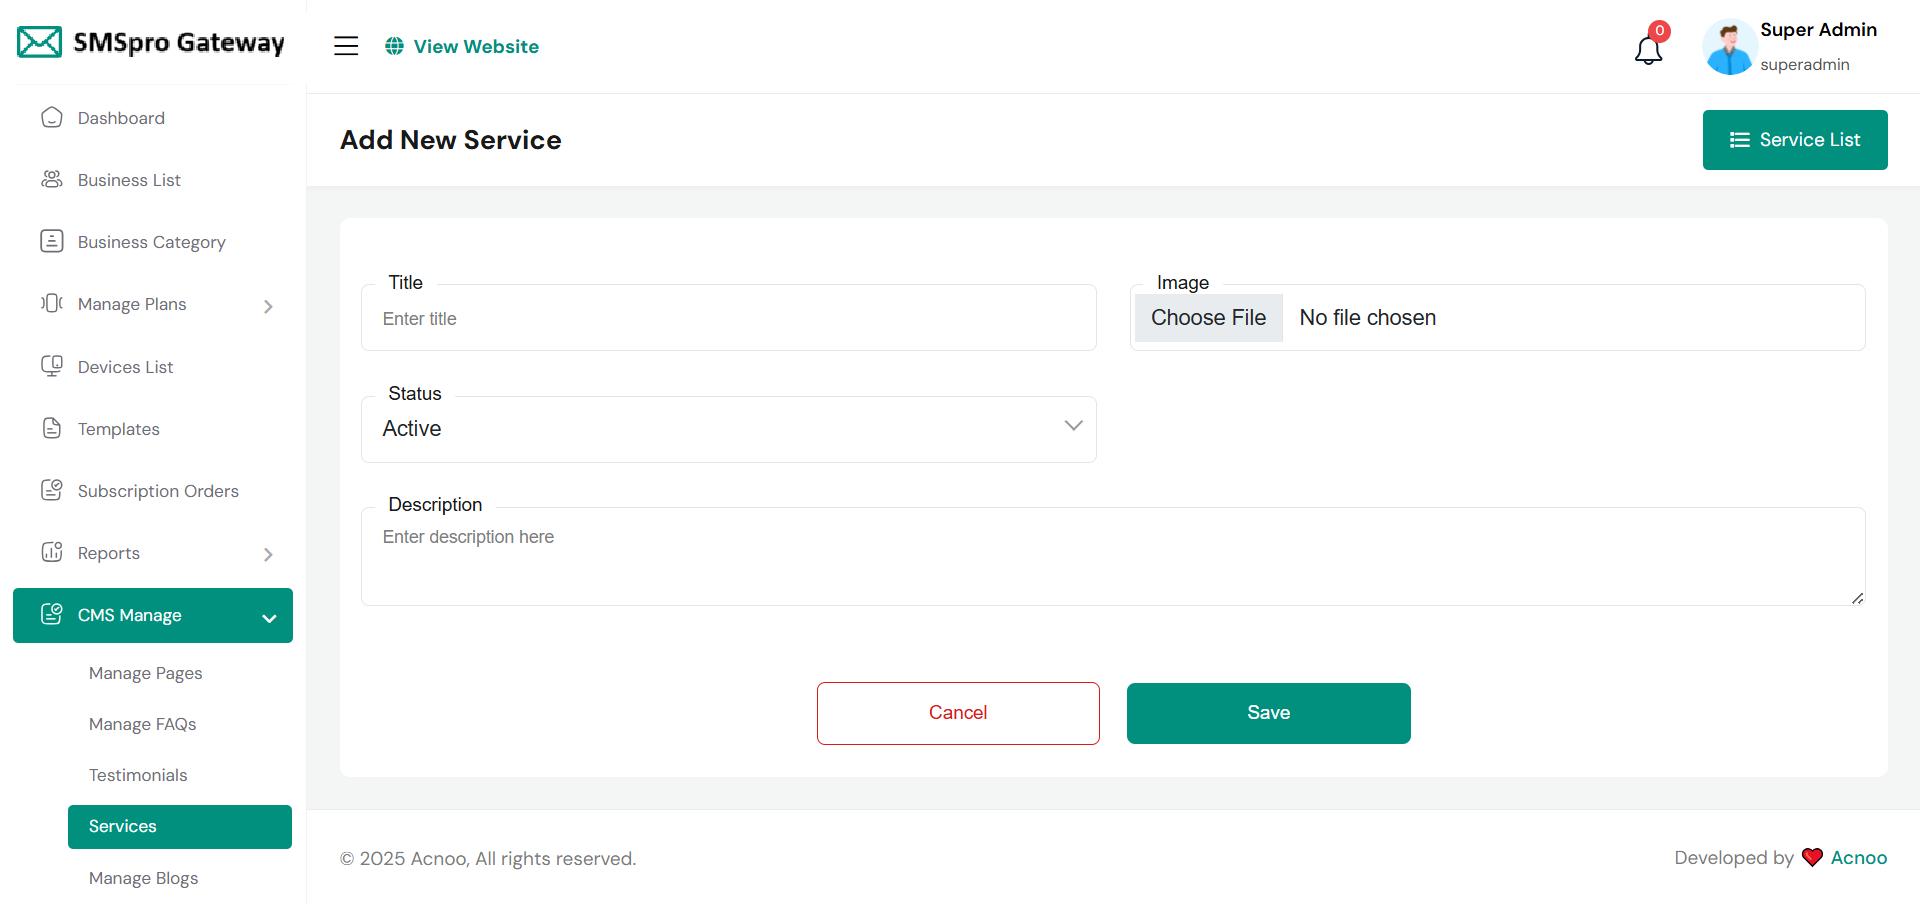Click the Business List people icon

click(52, 180)
